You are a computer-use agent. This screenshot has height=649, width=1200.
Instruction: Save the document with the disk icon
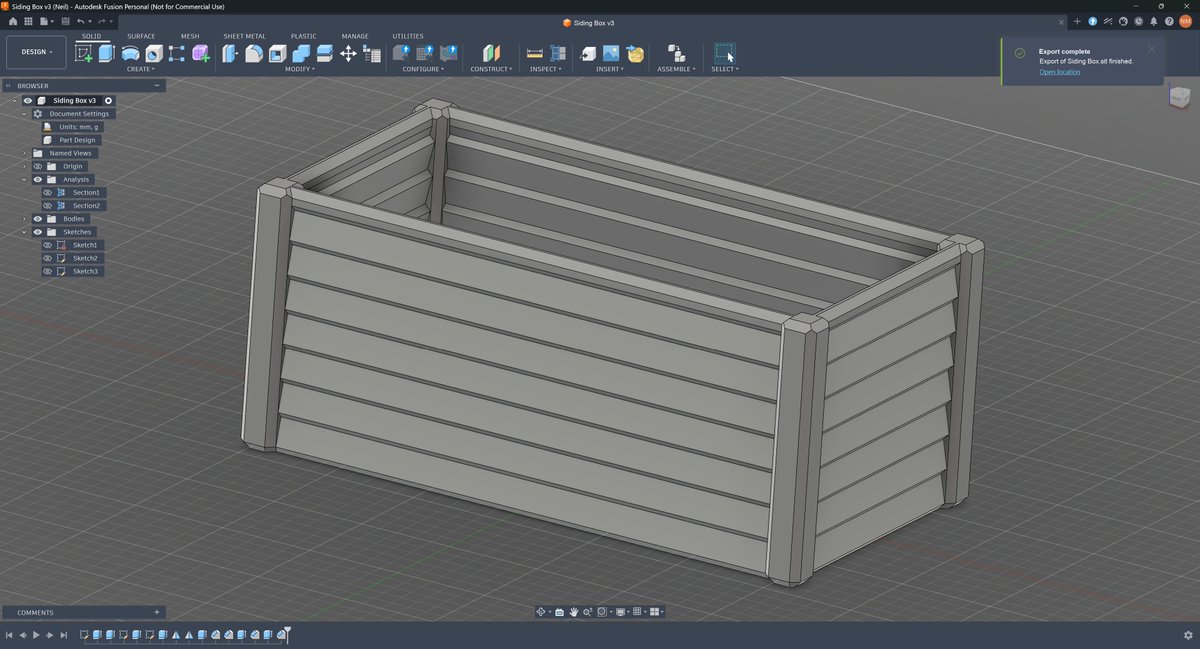tap(65, 21)
